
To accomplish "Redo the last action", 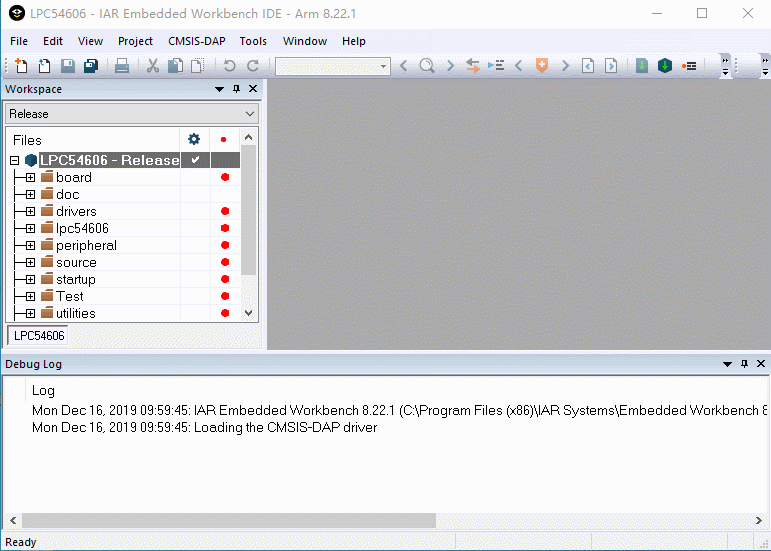I will (253, 65).
